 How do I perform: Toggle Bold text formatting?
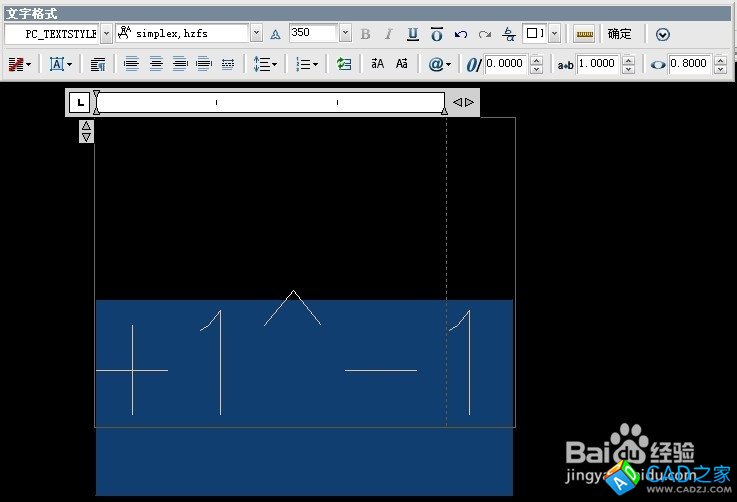click(x=365, y=34)
